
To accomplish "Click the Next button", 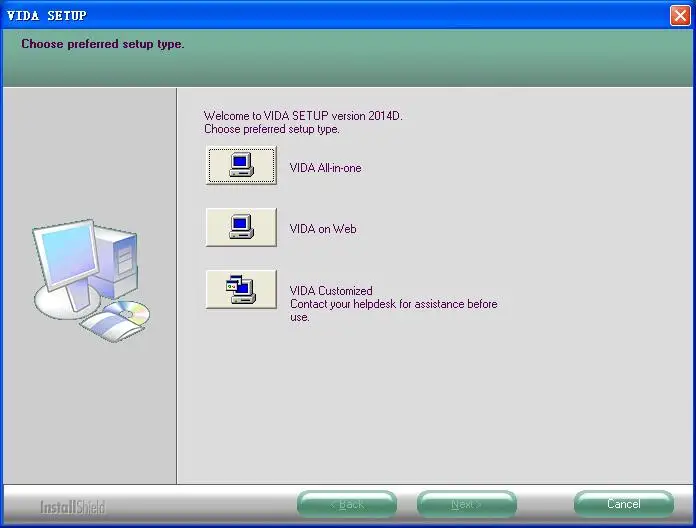I will [467, 504].
